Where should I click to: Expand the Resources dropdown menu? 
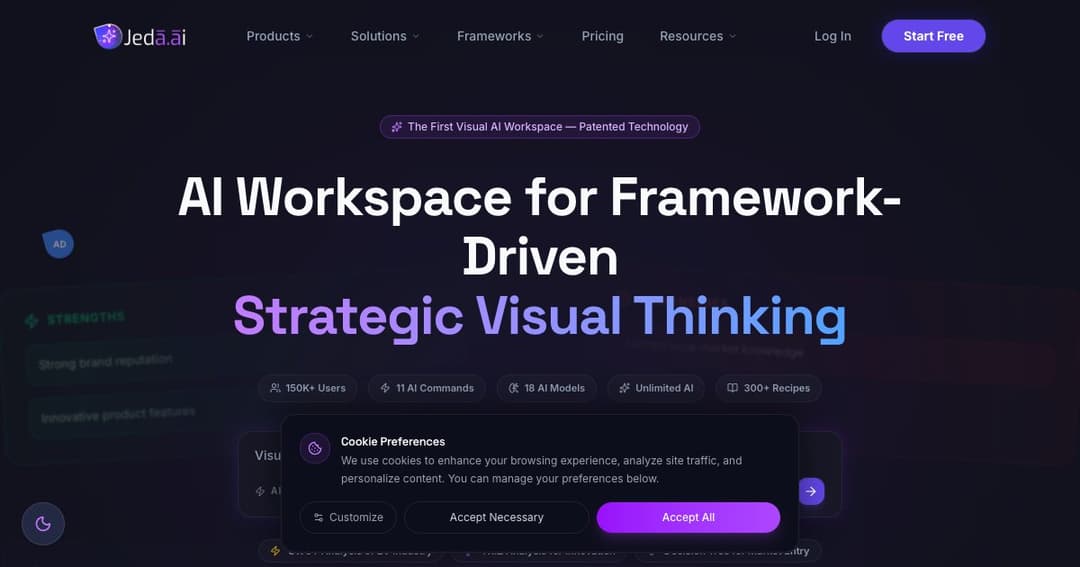[x=698, y=36]
